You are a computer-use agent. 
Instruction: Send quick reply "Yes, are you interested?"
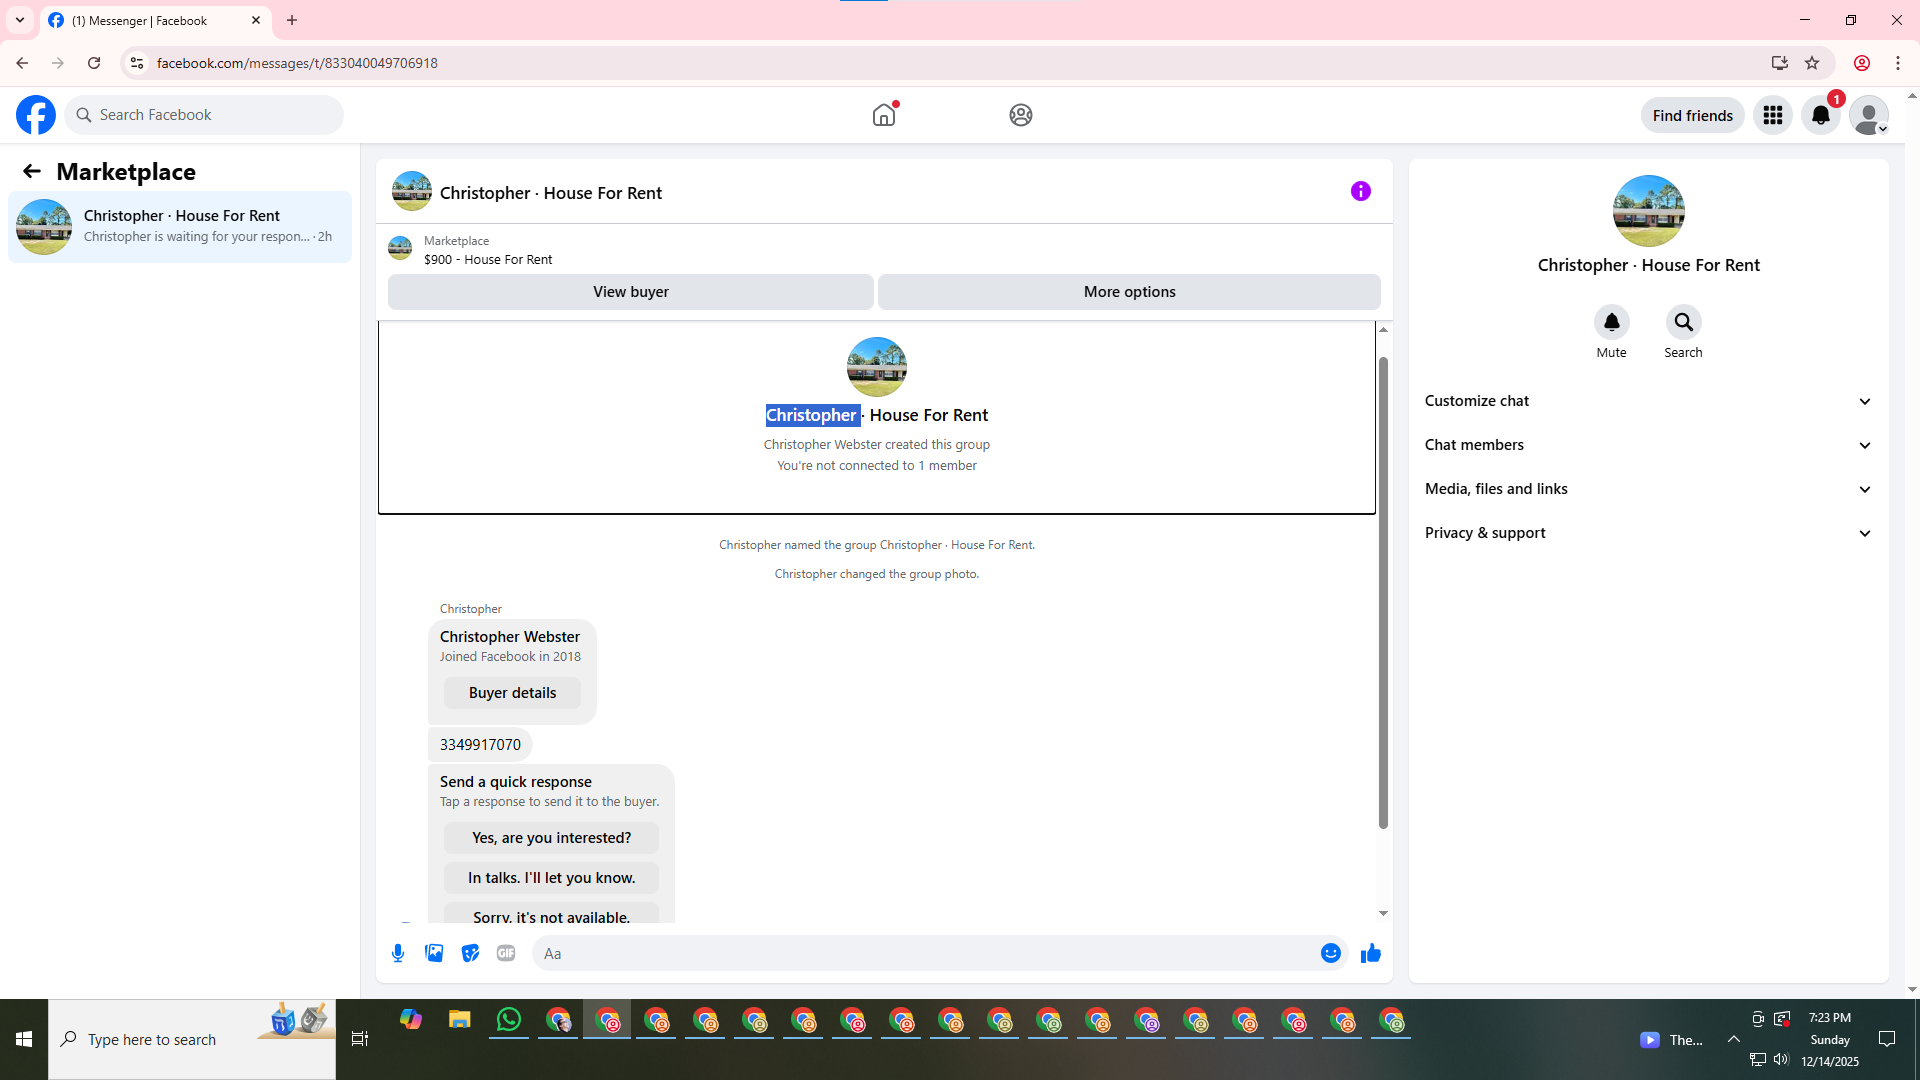coord(551,838)
